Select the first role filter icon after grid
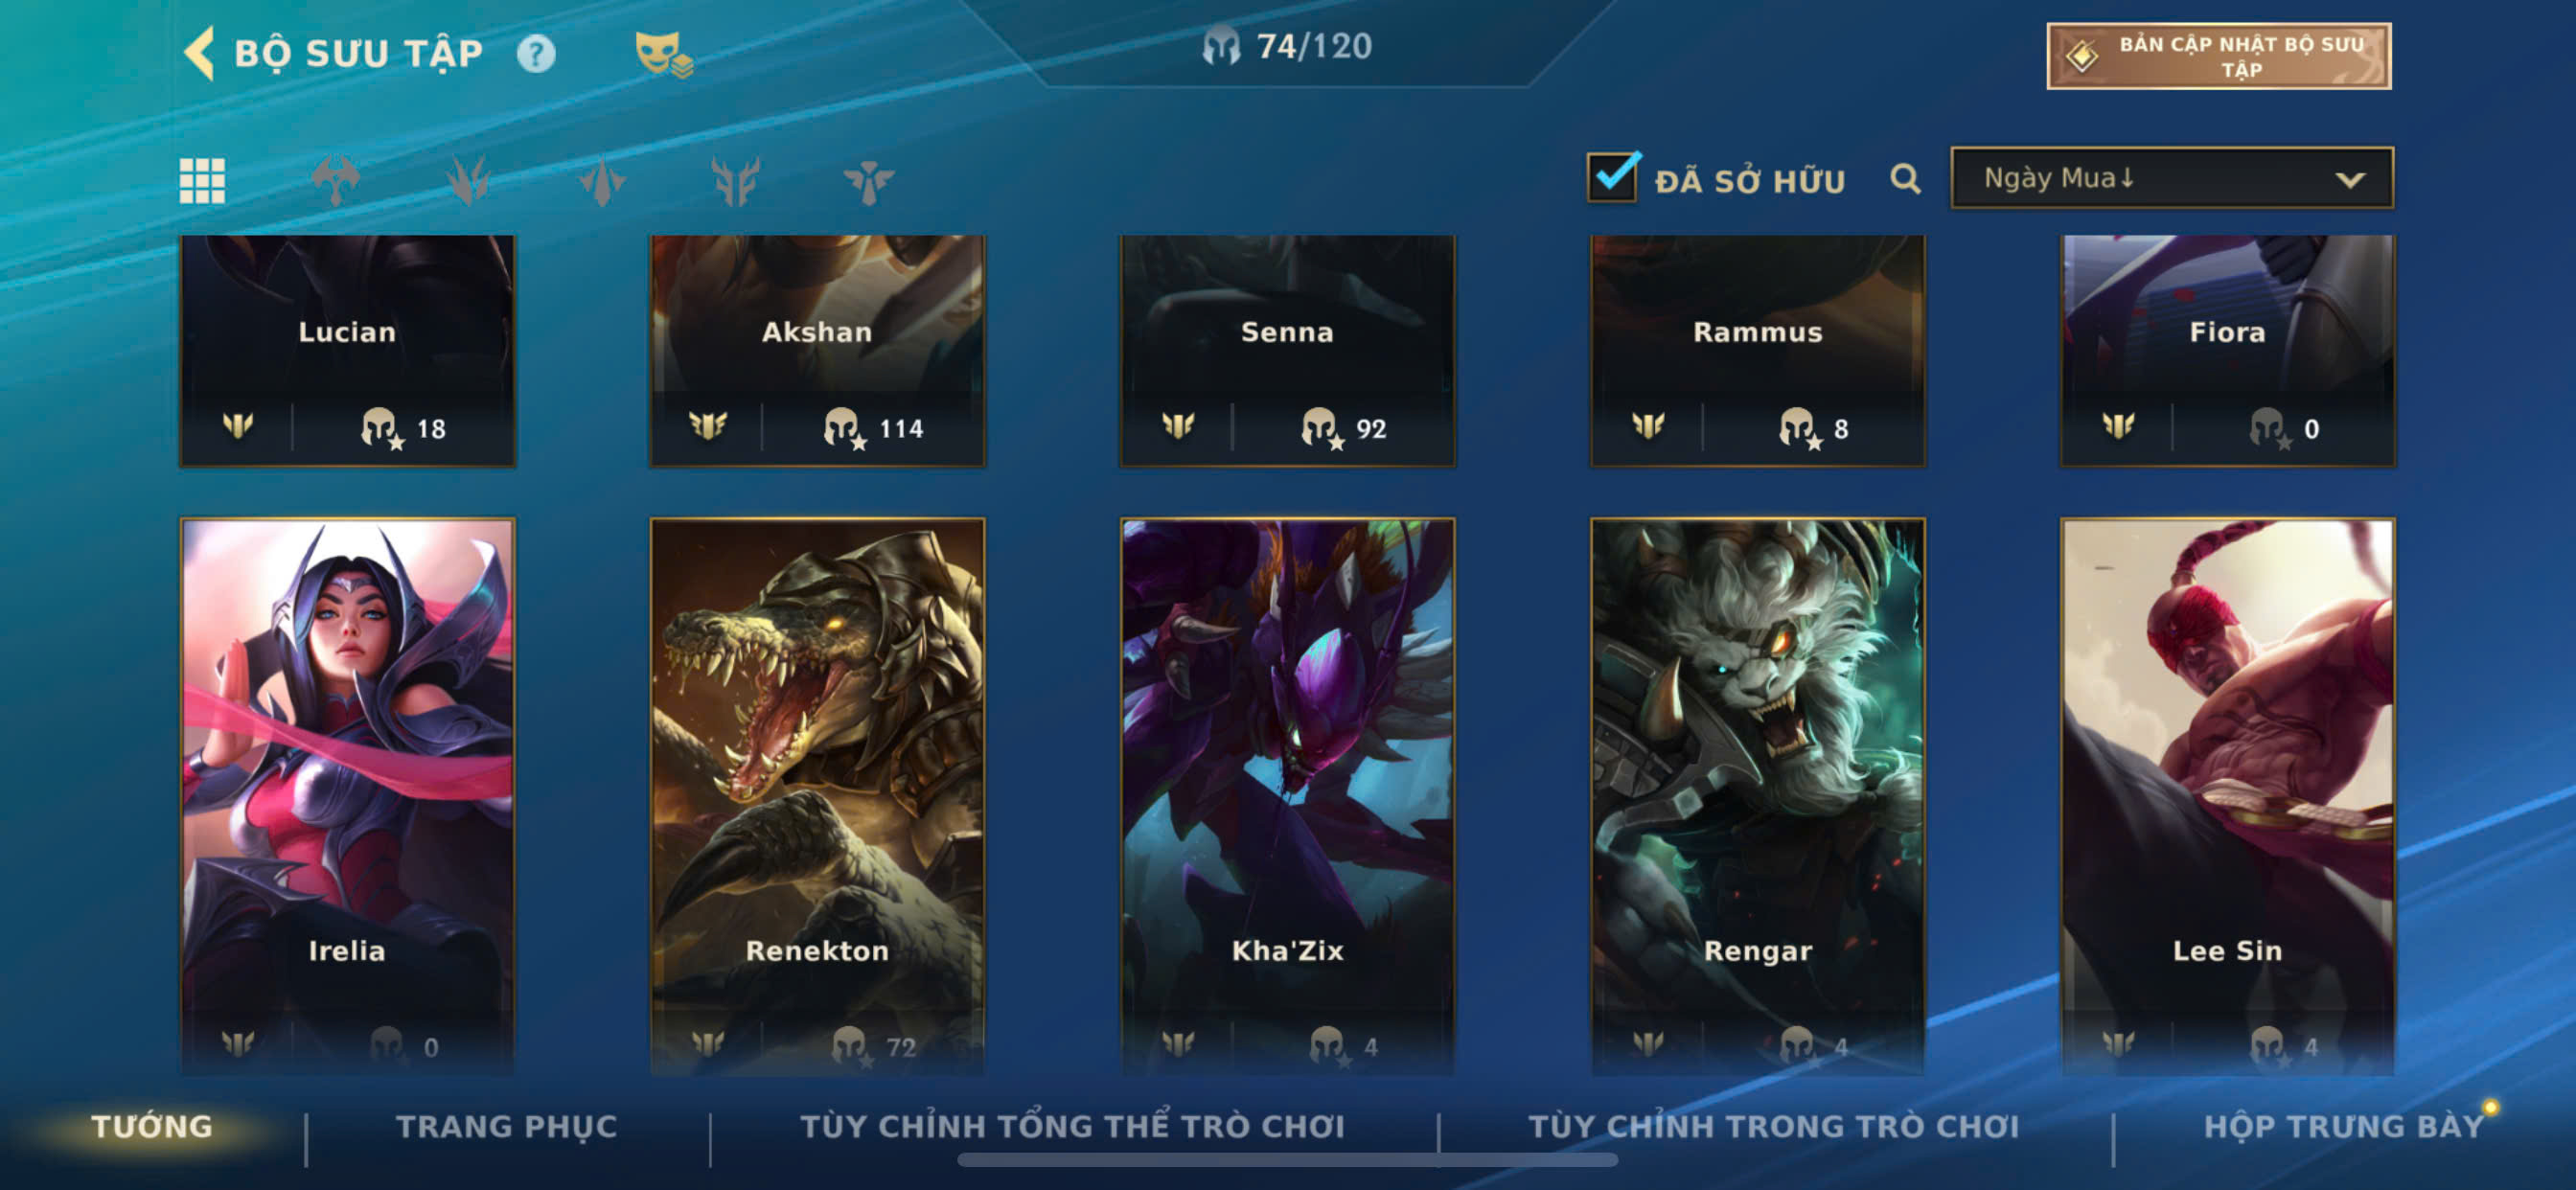Image resolution: width=2576 pixels, height=1190 pixels. pos(335,181)
